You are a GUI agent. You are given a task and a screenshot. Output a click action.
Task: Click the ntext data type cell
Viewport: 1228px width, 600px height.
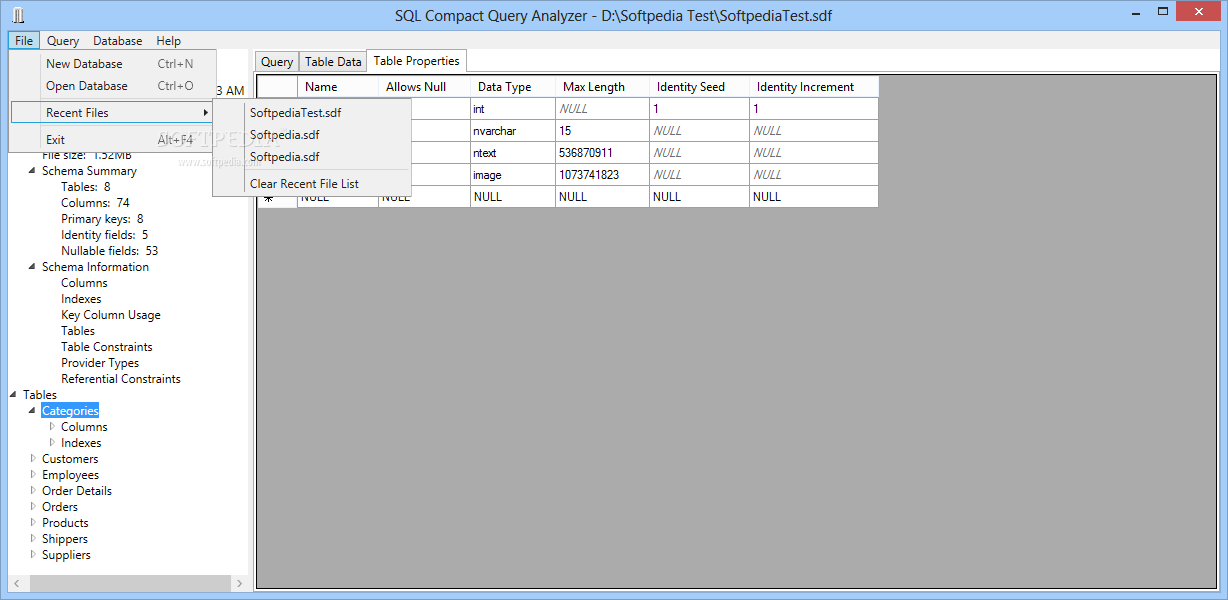[x=512, y=153]
